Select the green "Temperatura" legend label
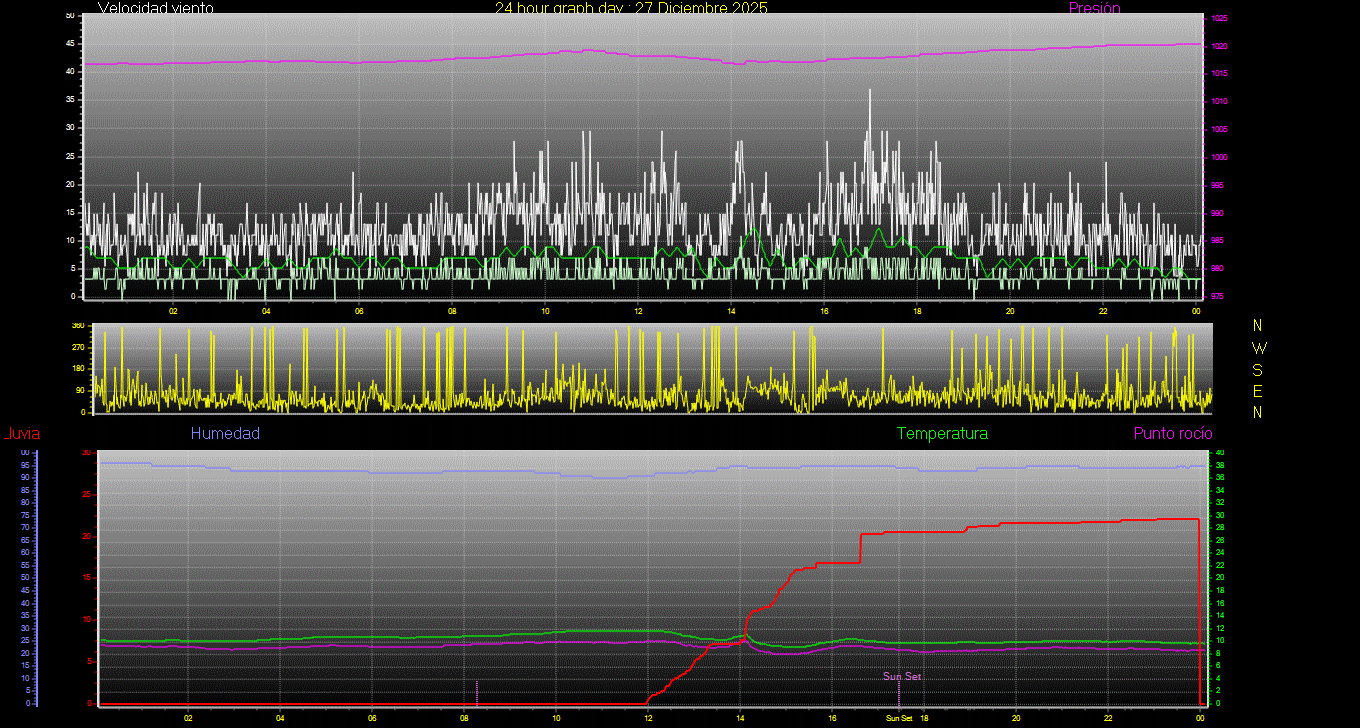 tap(942, 433)
